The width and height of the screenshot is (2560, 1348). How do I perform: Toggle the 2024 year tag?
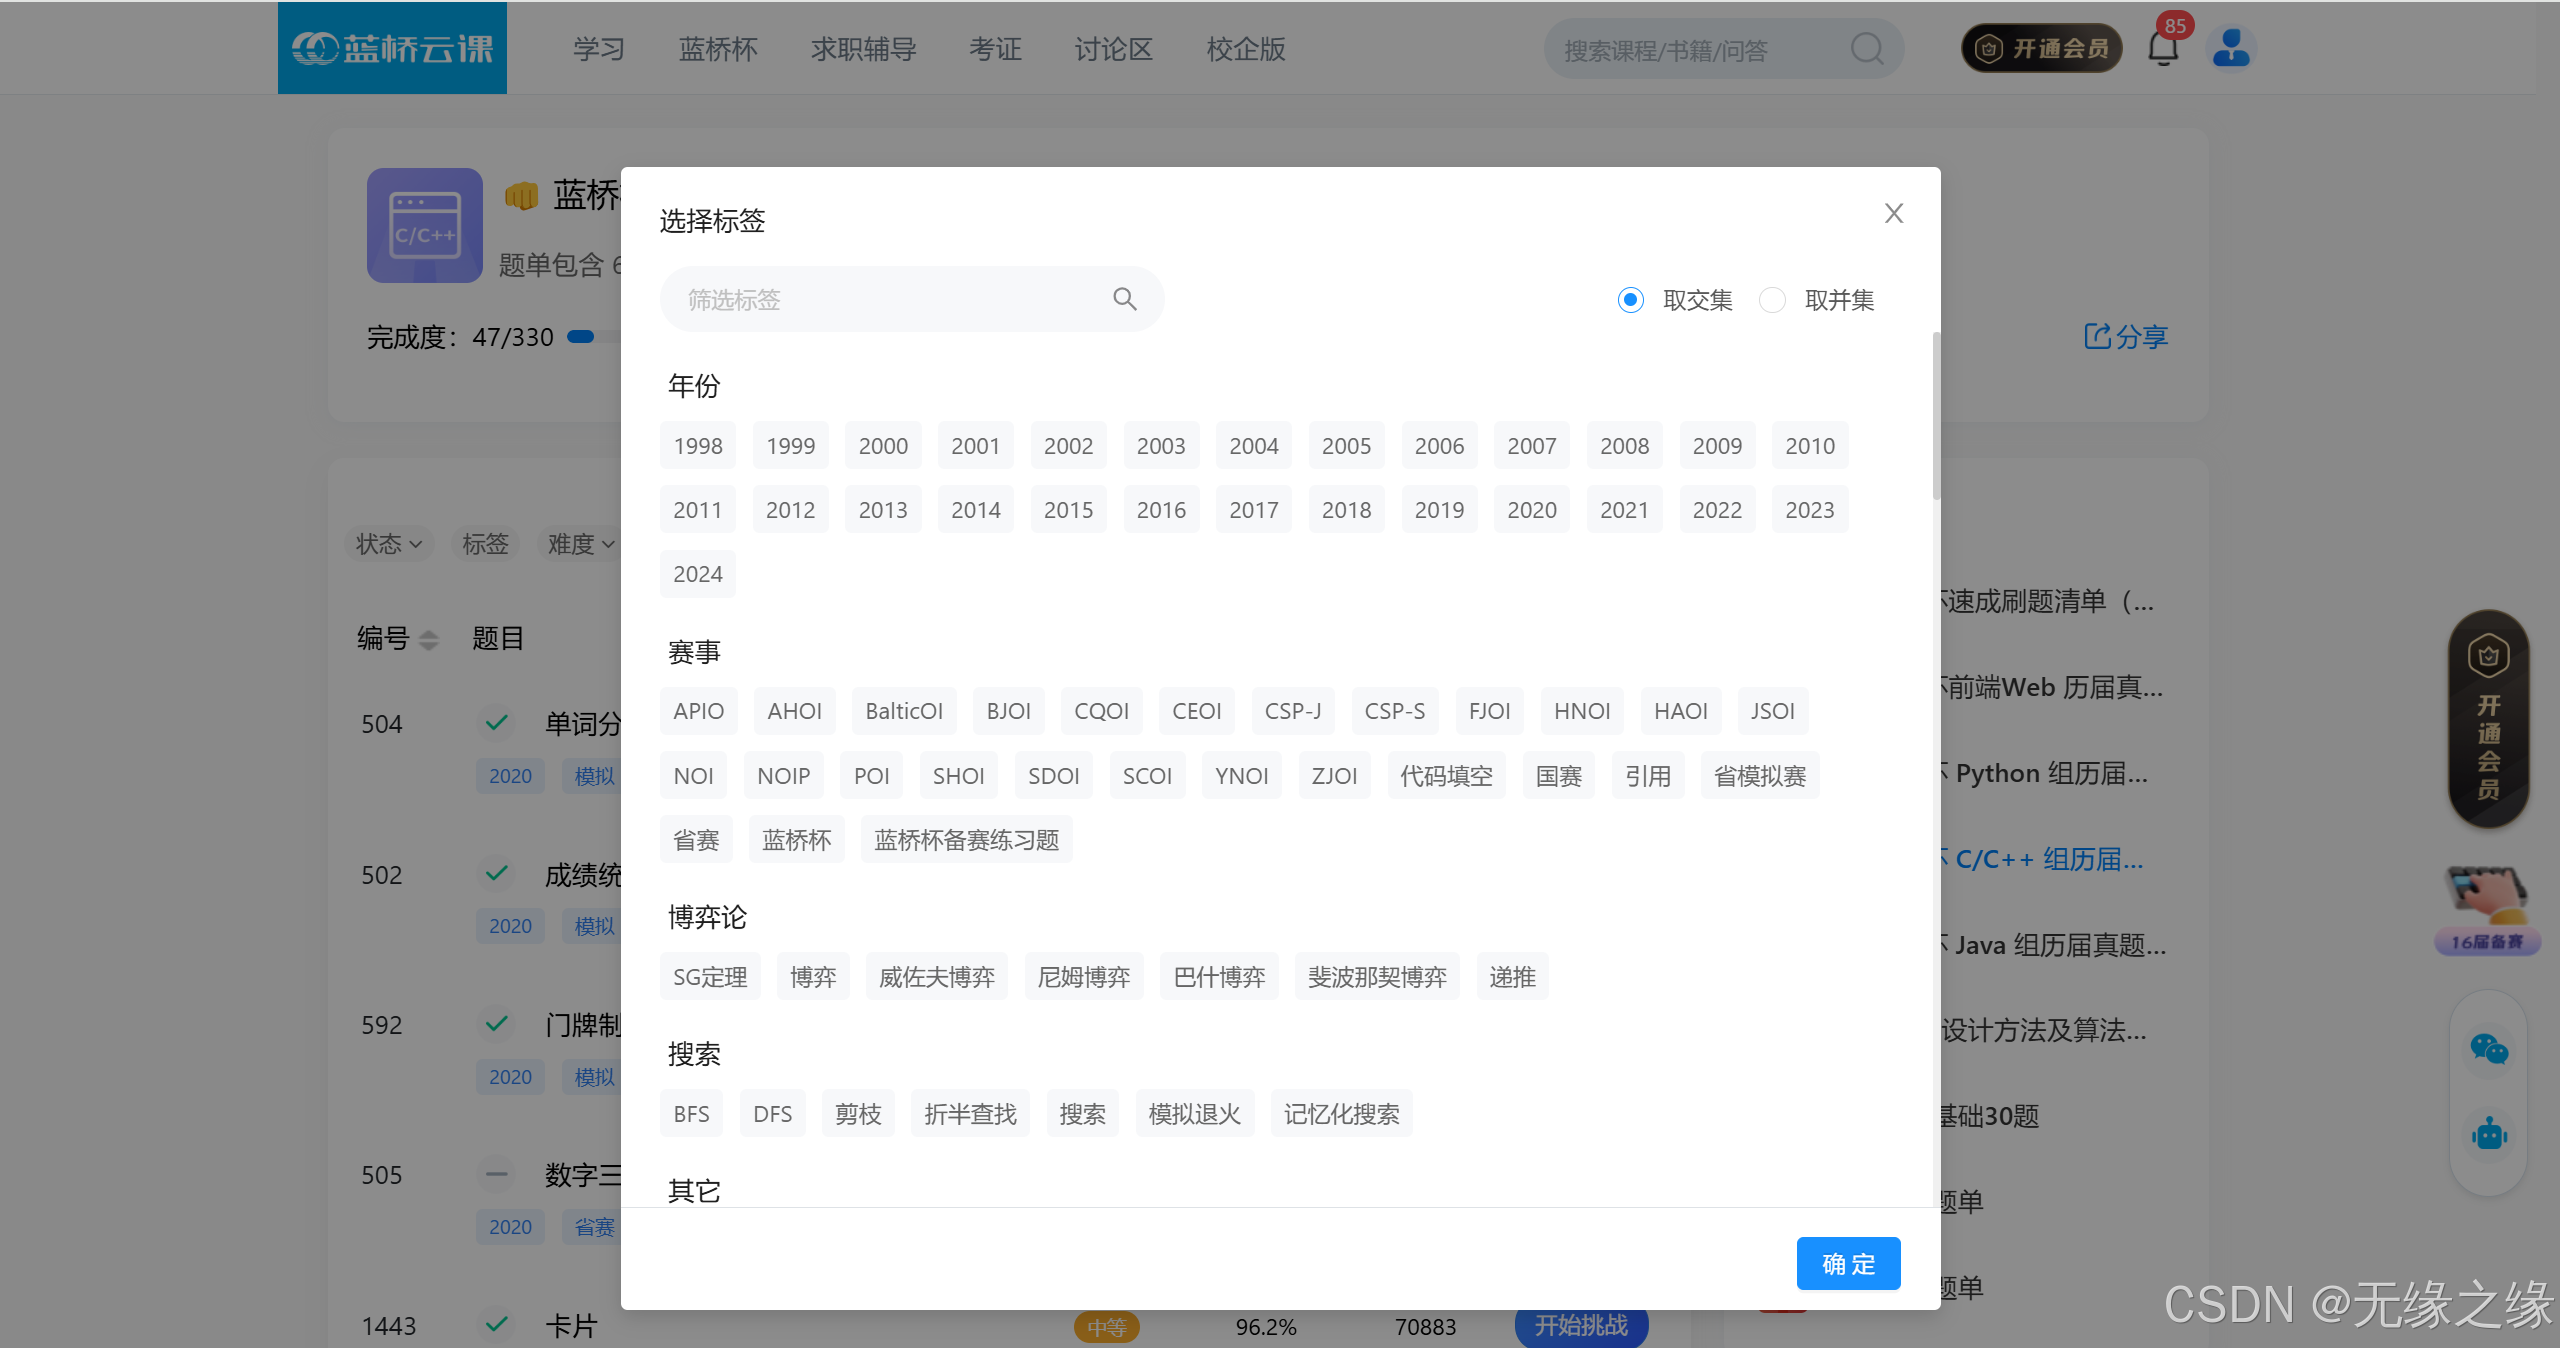point(697,574)
